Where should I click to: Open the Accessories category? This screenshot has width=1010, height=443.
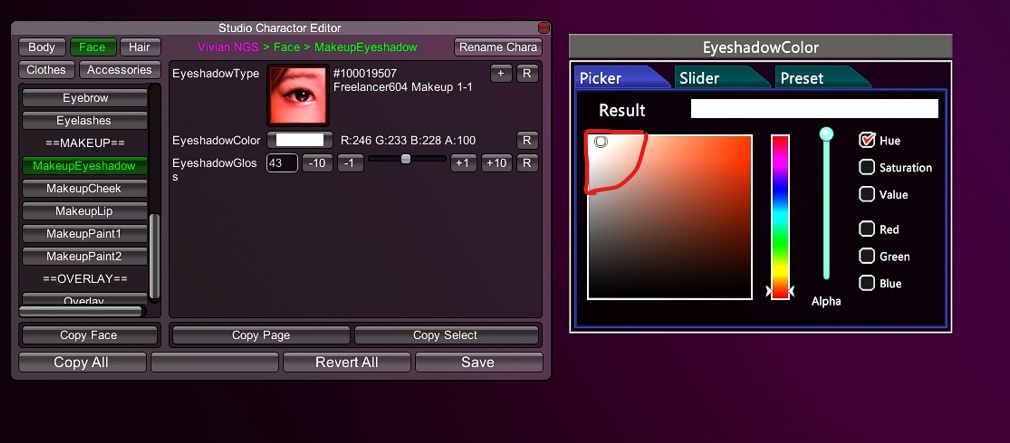[119, 70]
